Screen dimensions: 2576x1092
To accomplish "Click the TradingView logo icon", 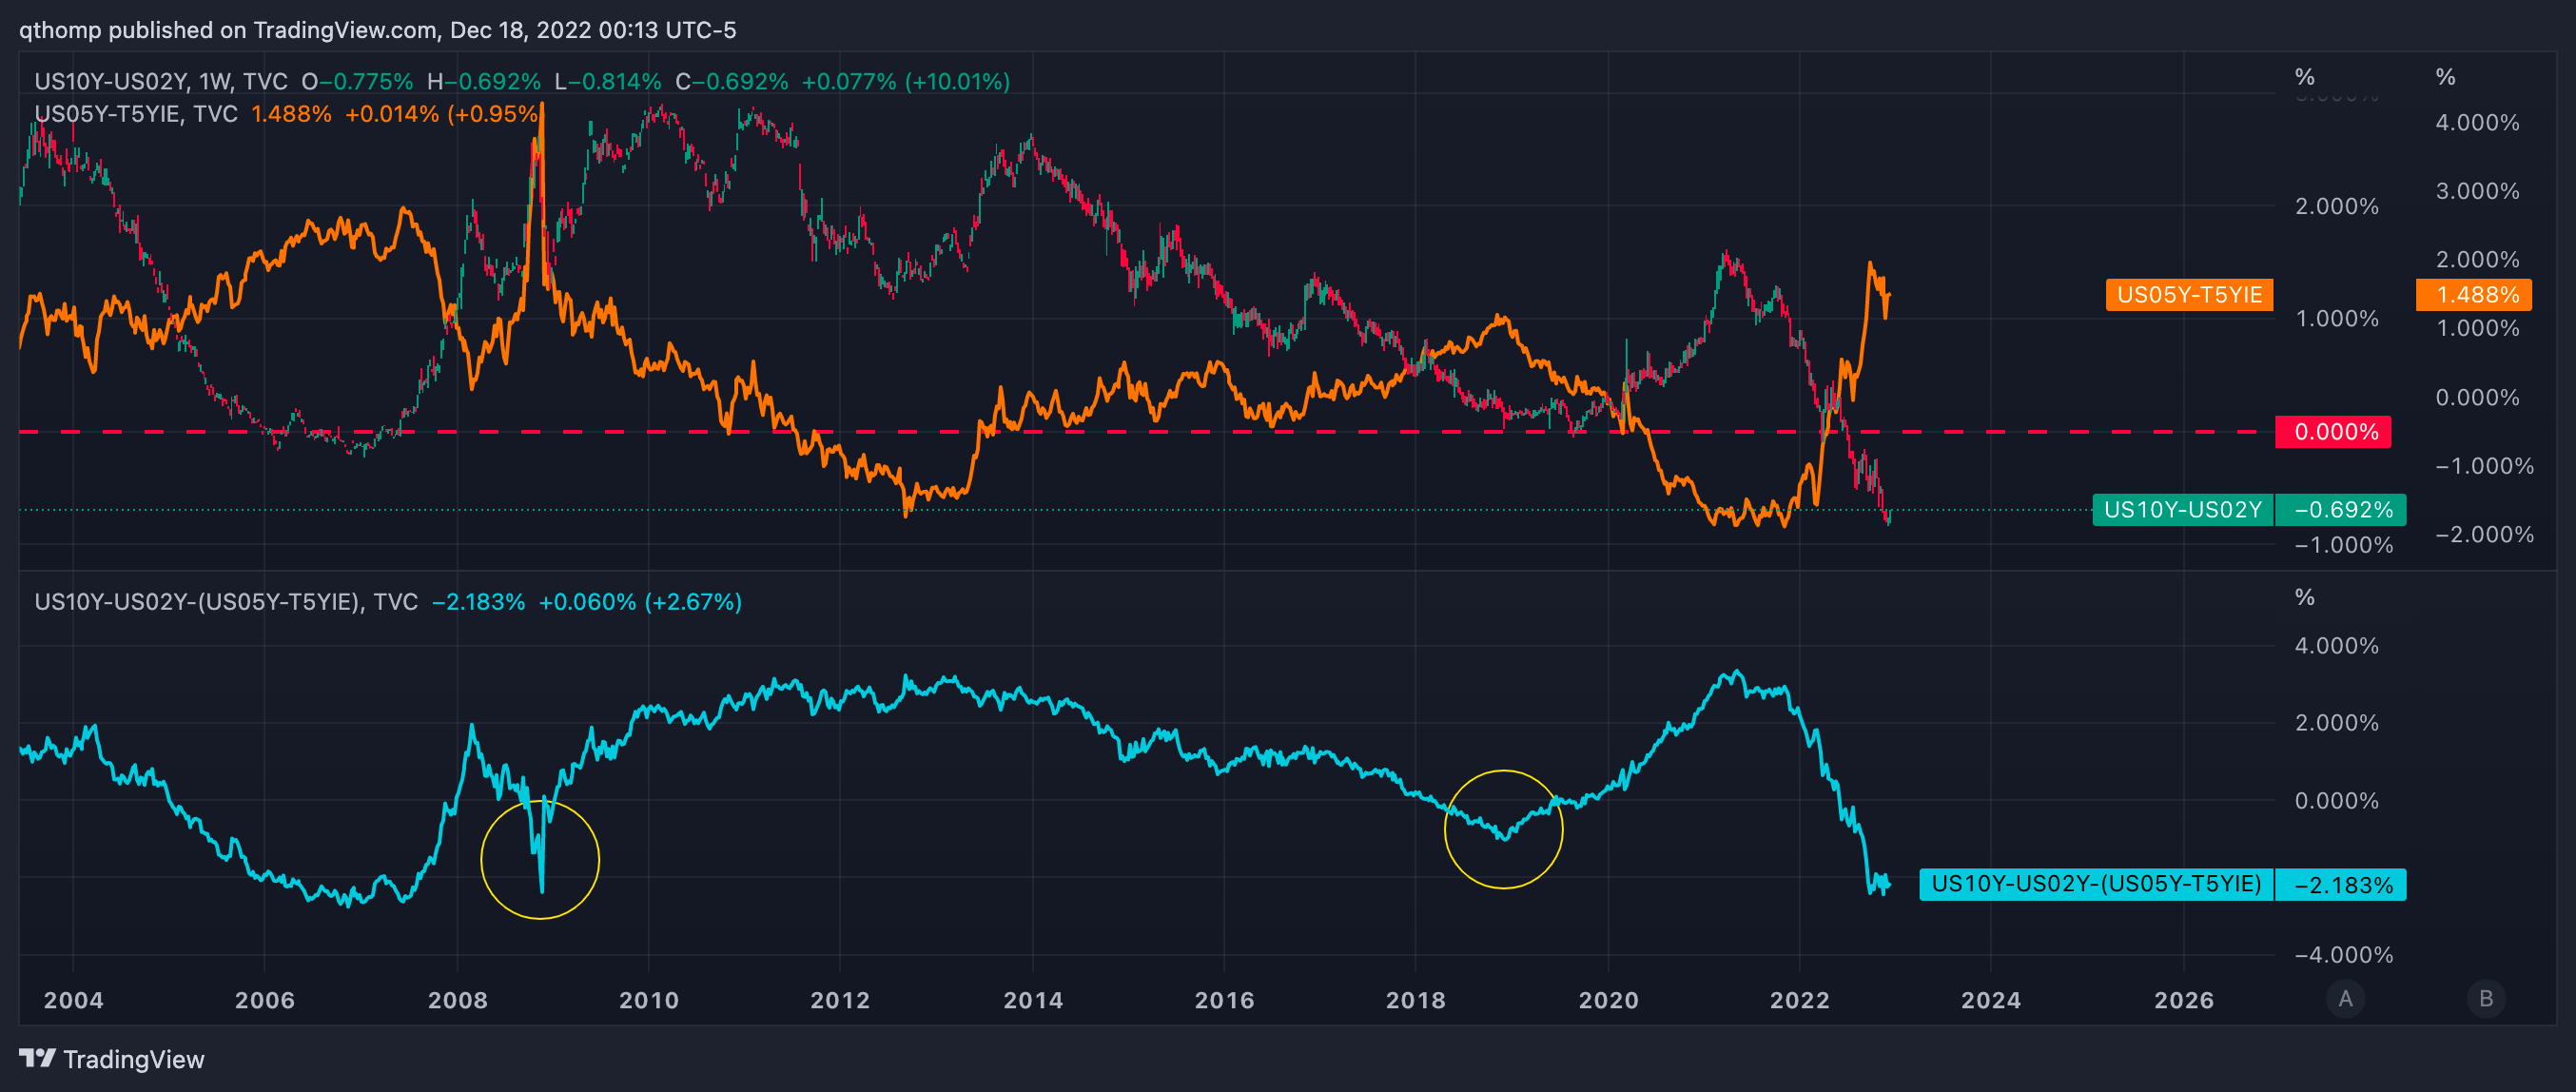I will [x=37, y=1058].
